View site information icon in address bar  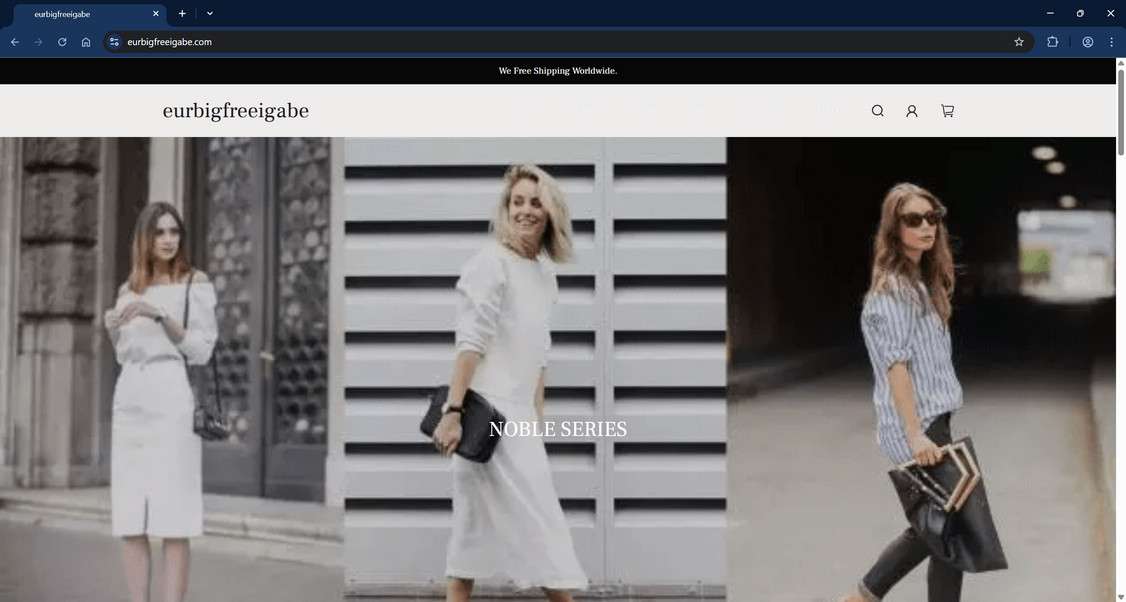[114, 42]
